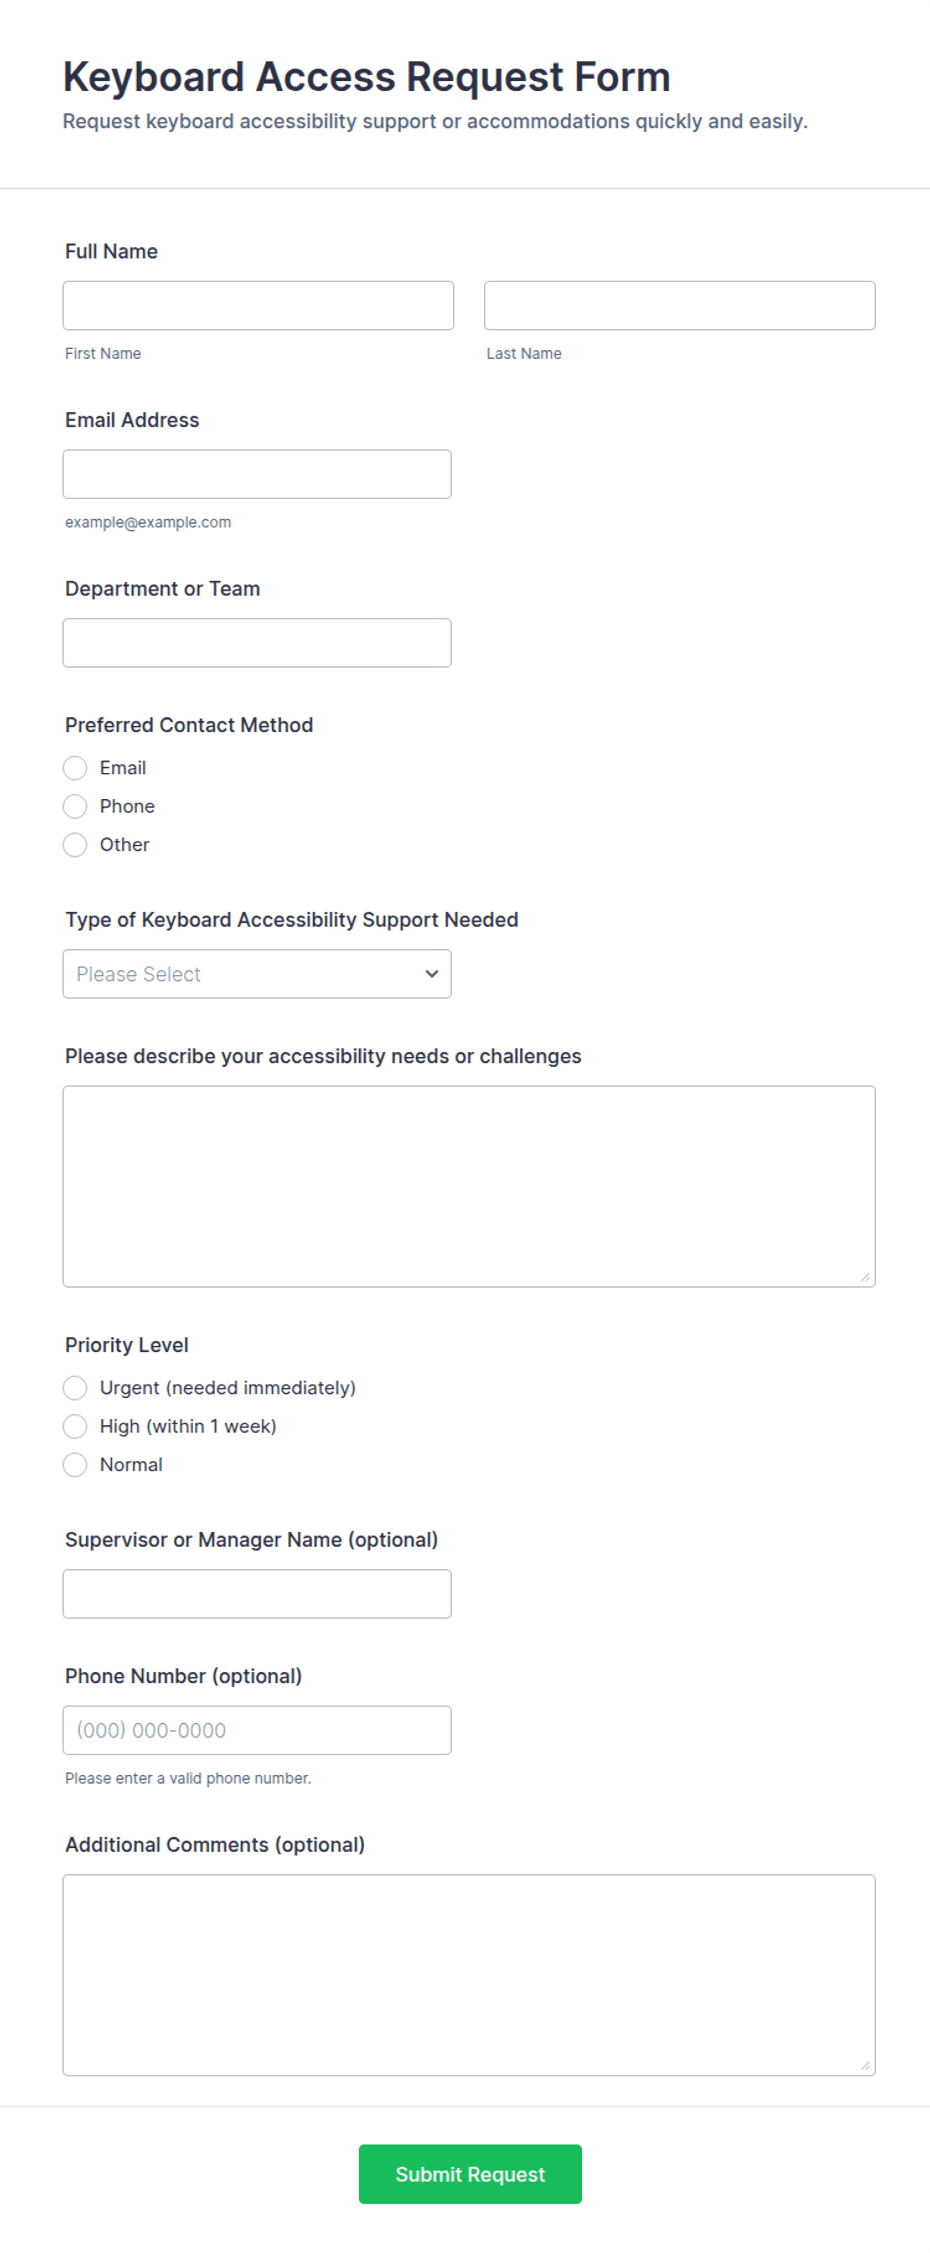Click the resize handle of the accessibility needs box

(865, 1277)
